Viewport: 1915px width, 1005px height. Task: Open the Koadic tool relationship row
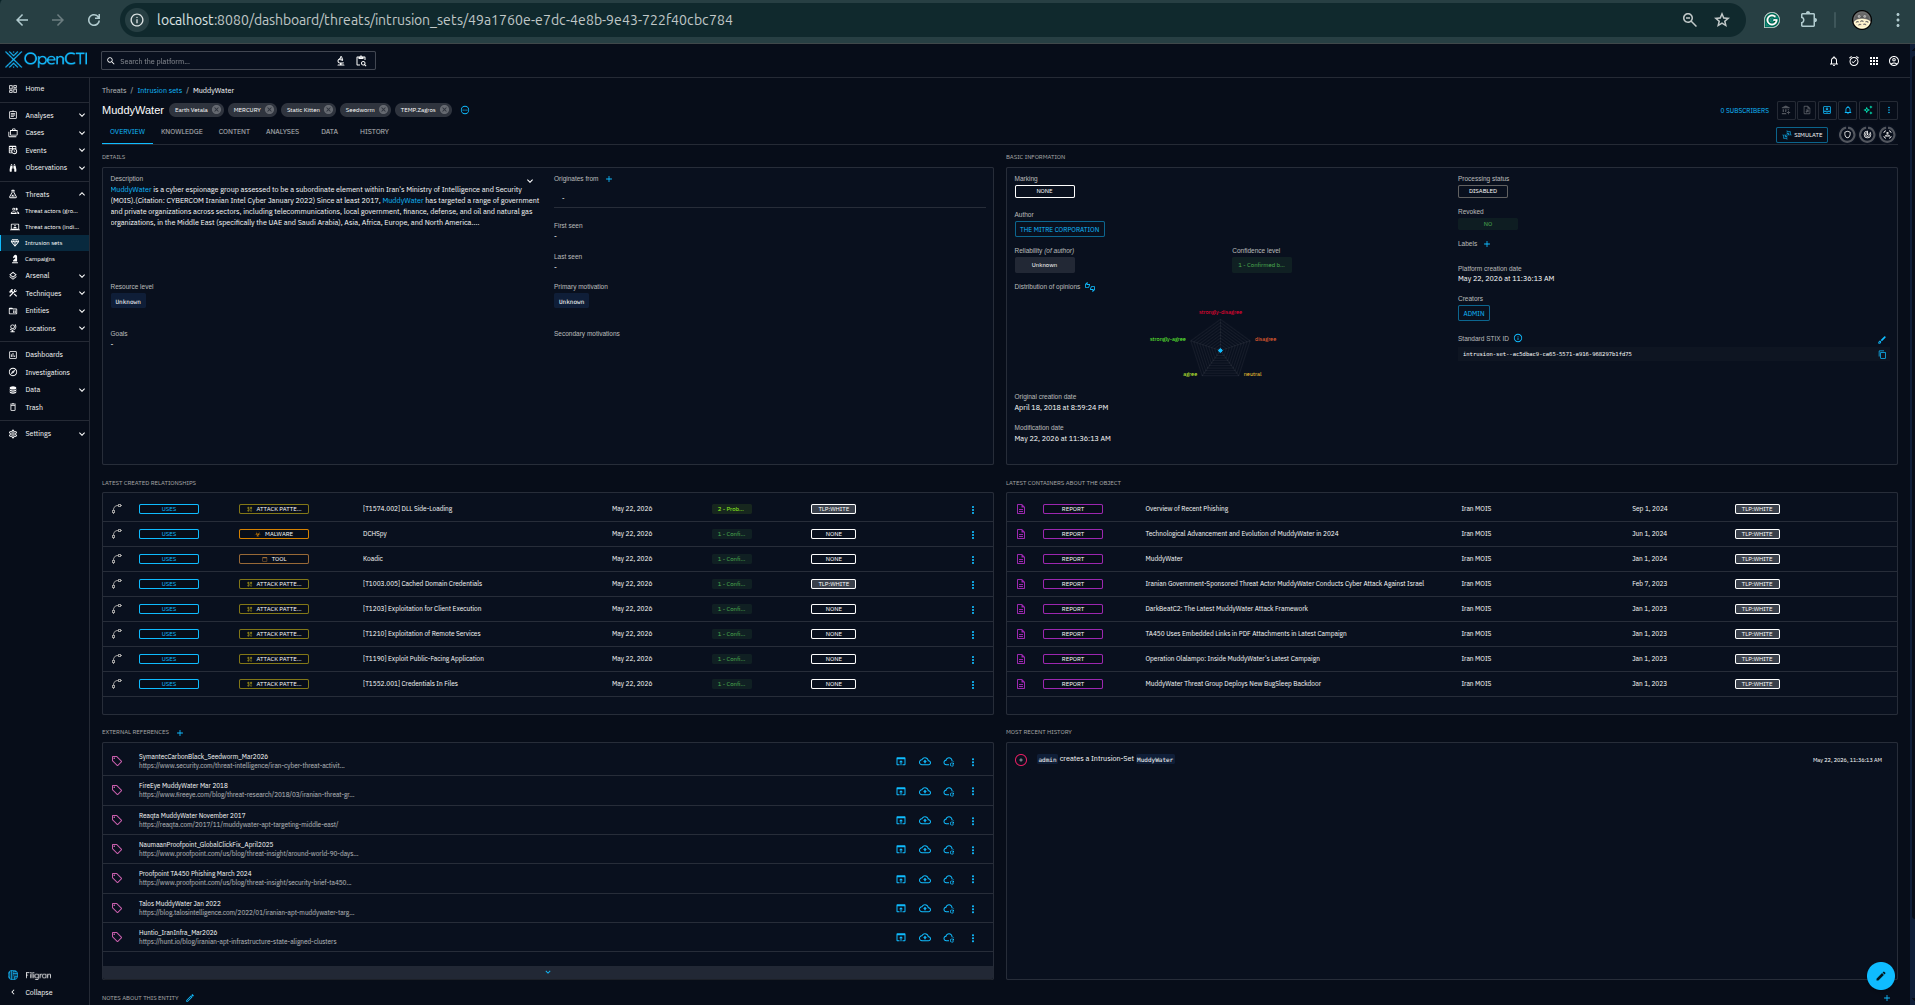point(548,559)
